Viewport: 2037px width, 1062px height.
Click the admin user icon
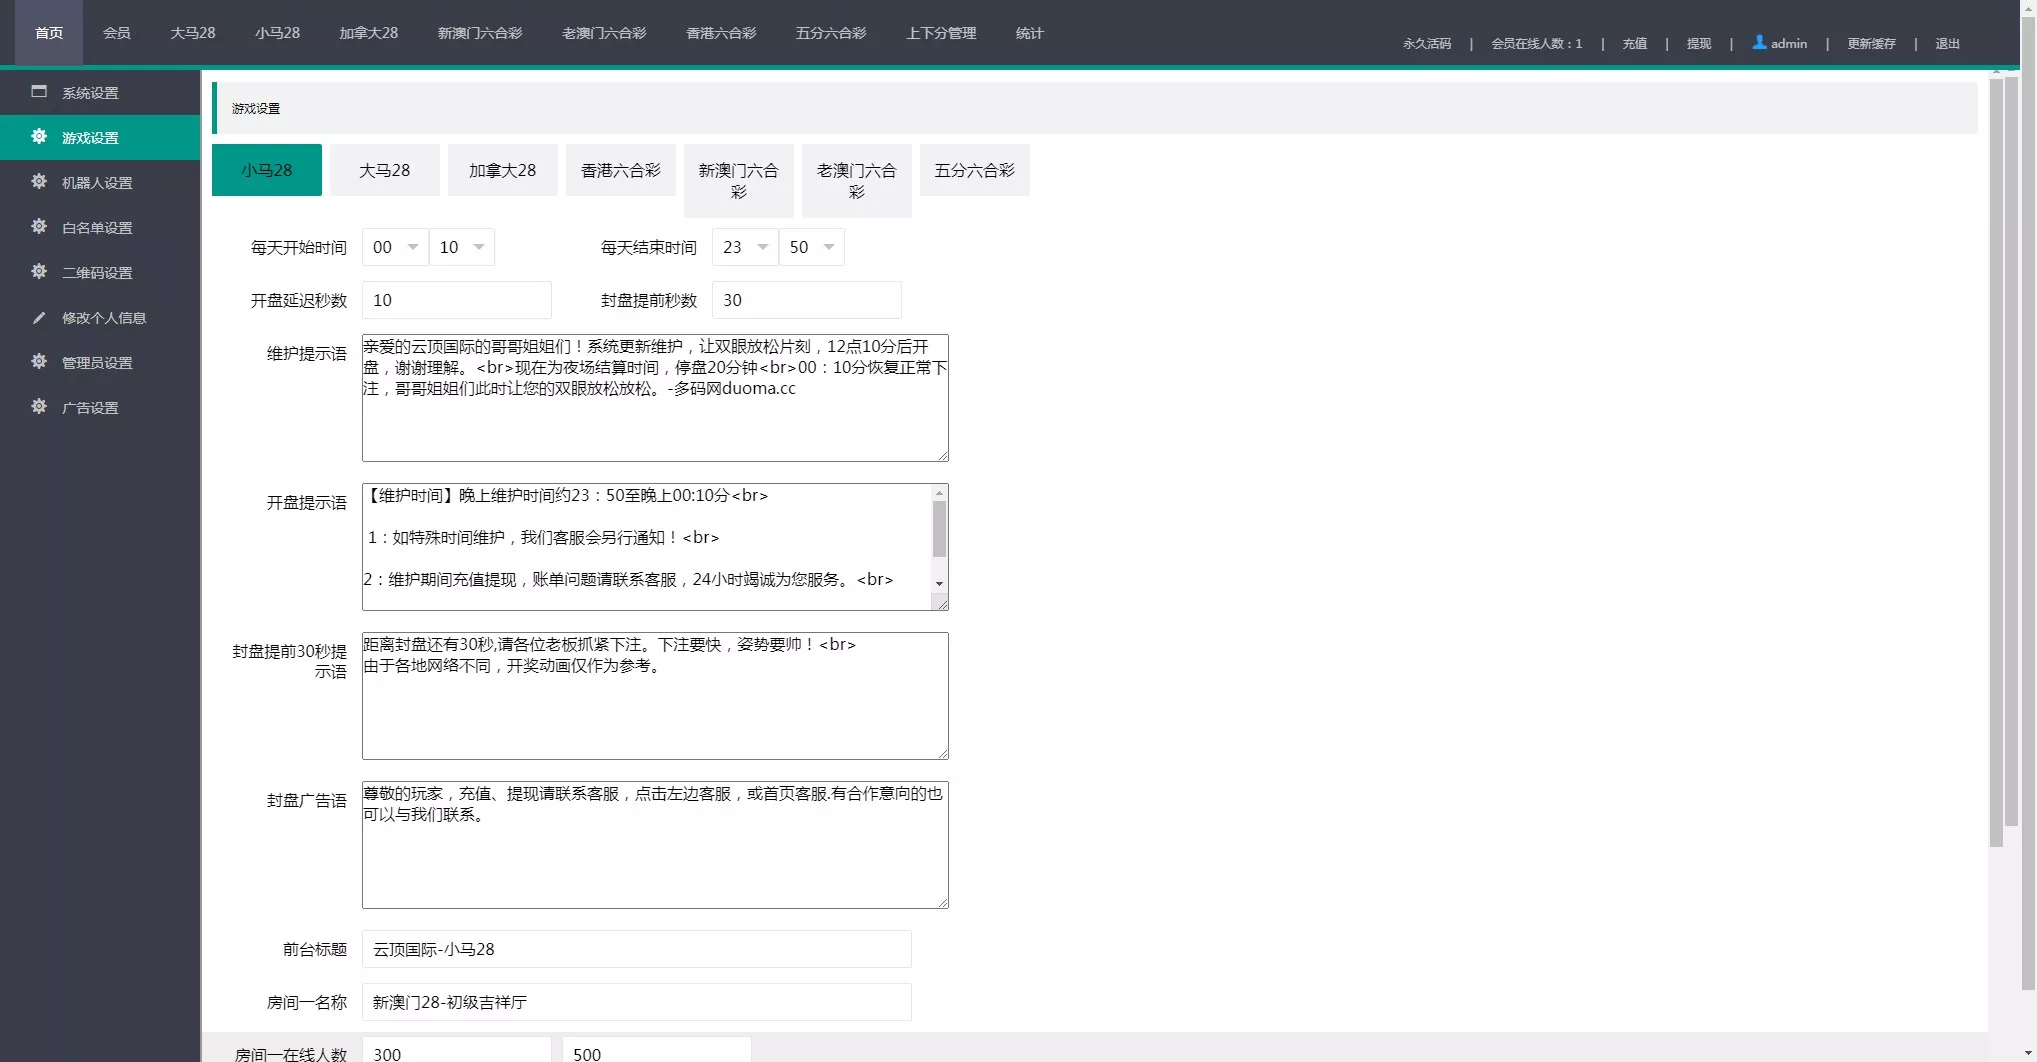point(1759,42)
